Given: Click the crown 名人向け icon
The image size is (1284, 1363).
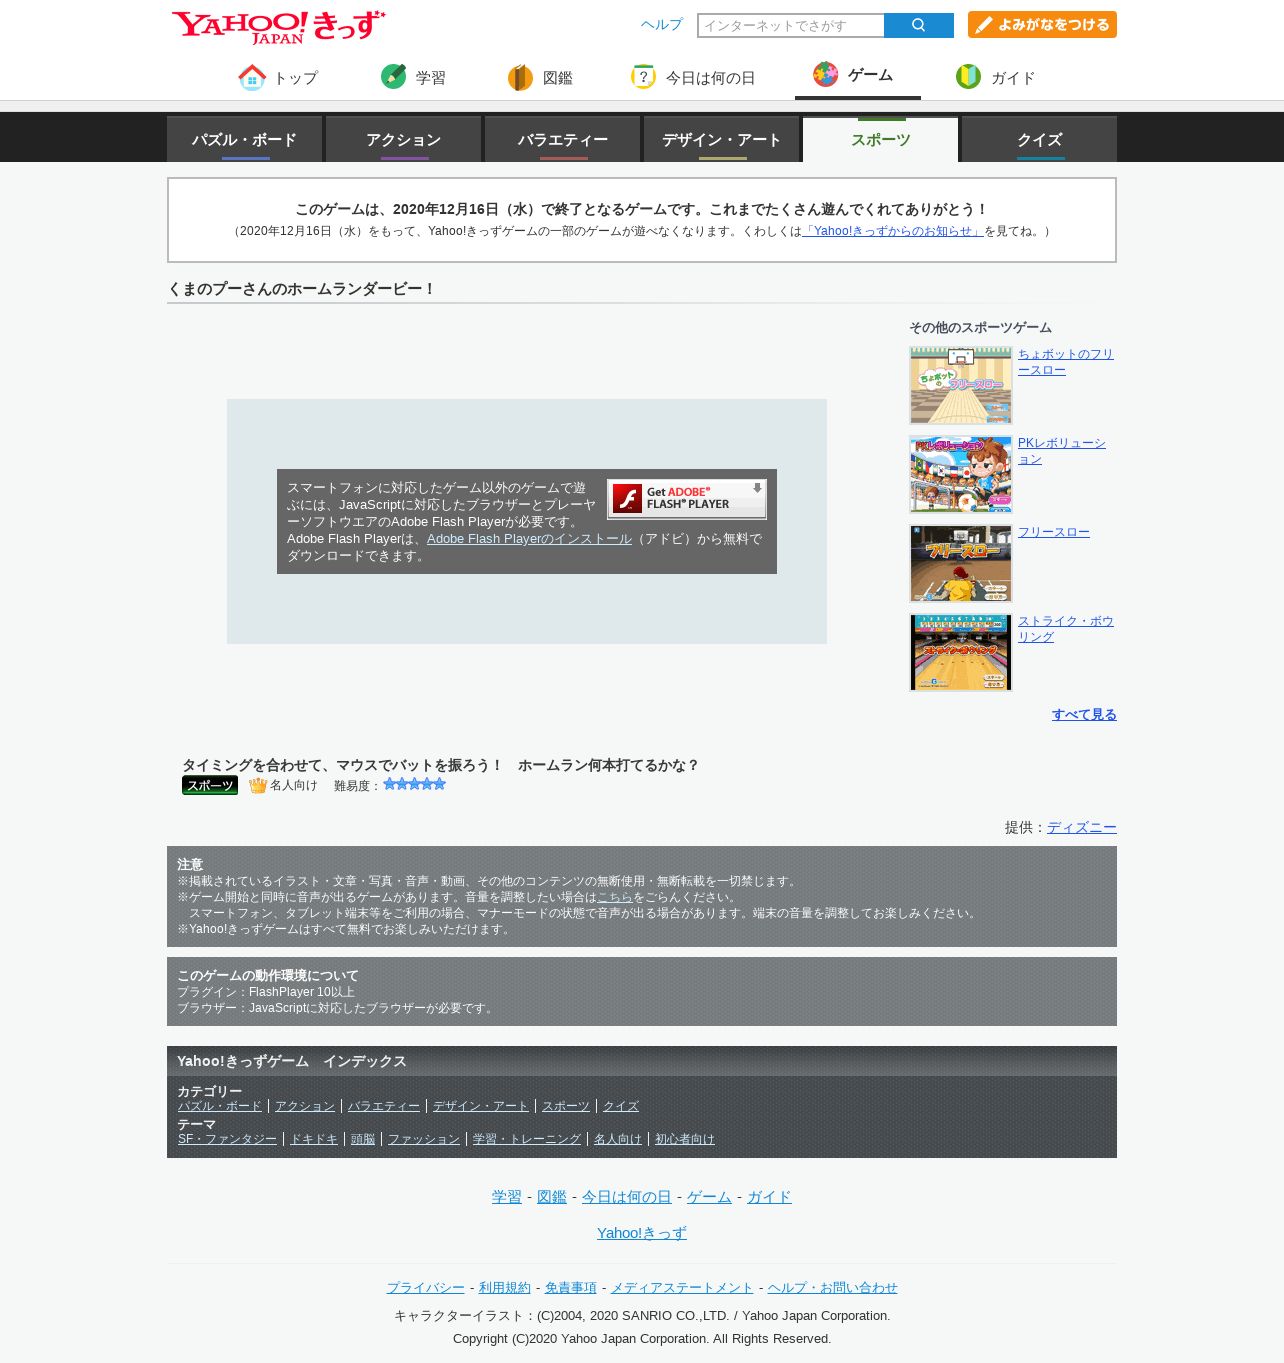Looking at the screenshot, I should click(x=258, y=785).
